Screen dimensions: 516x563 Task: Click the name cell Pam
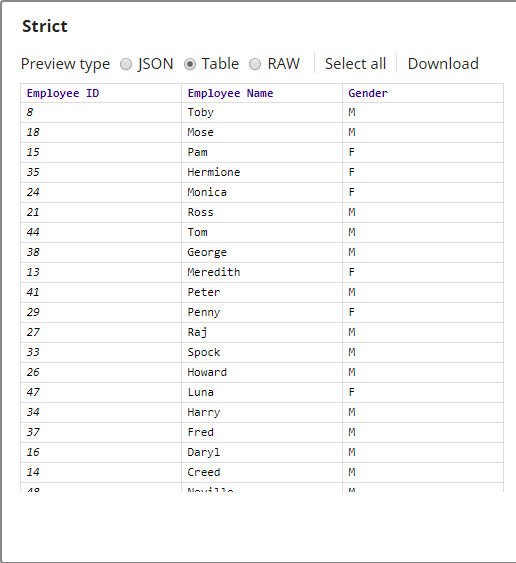(262, 153)
